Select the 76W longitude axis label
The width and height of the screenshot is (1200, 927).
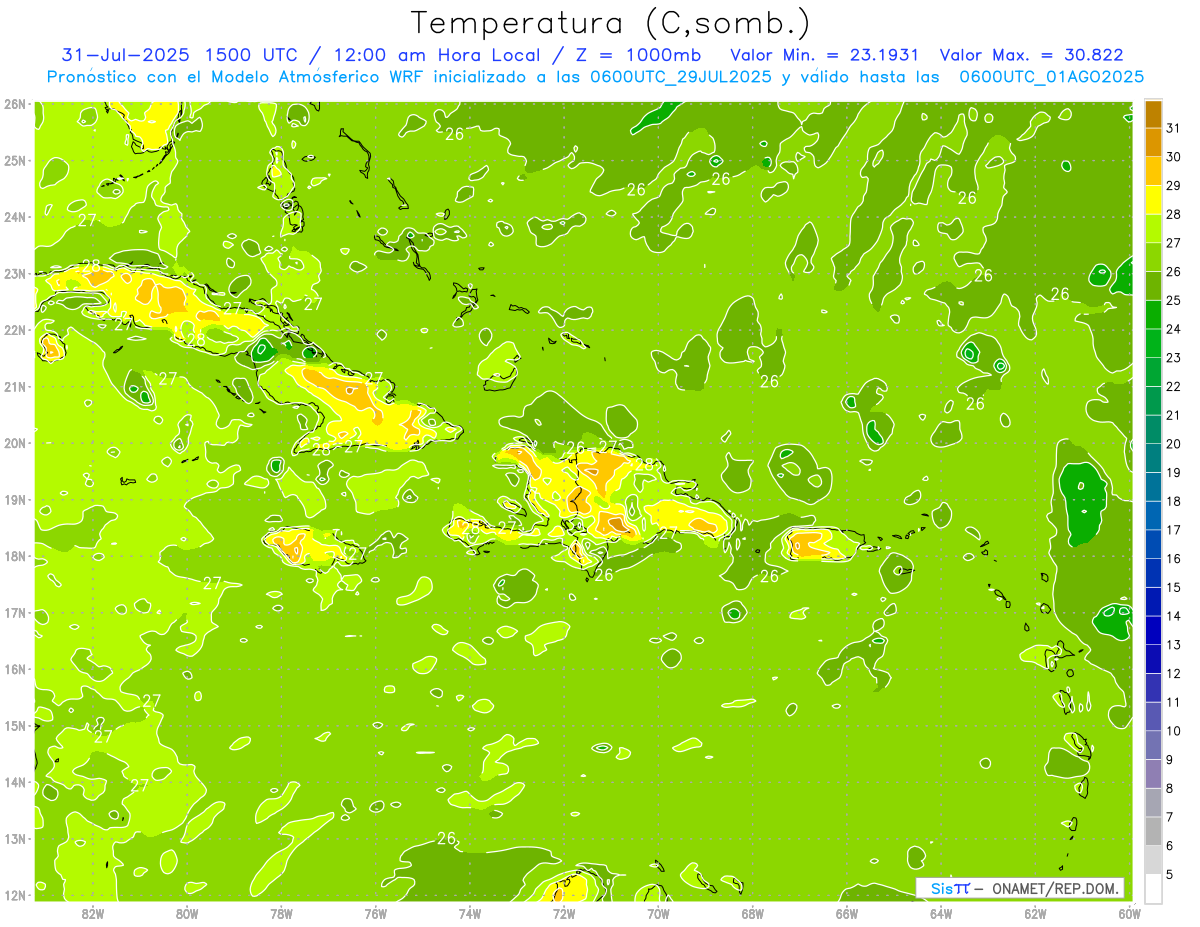click(x=376, y=913)
